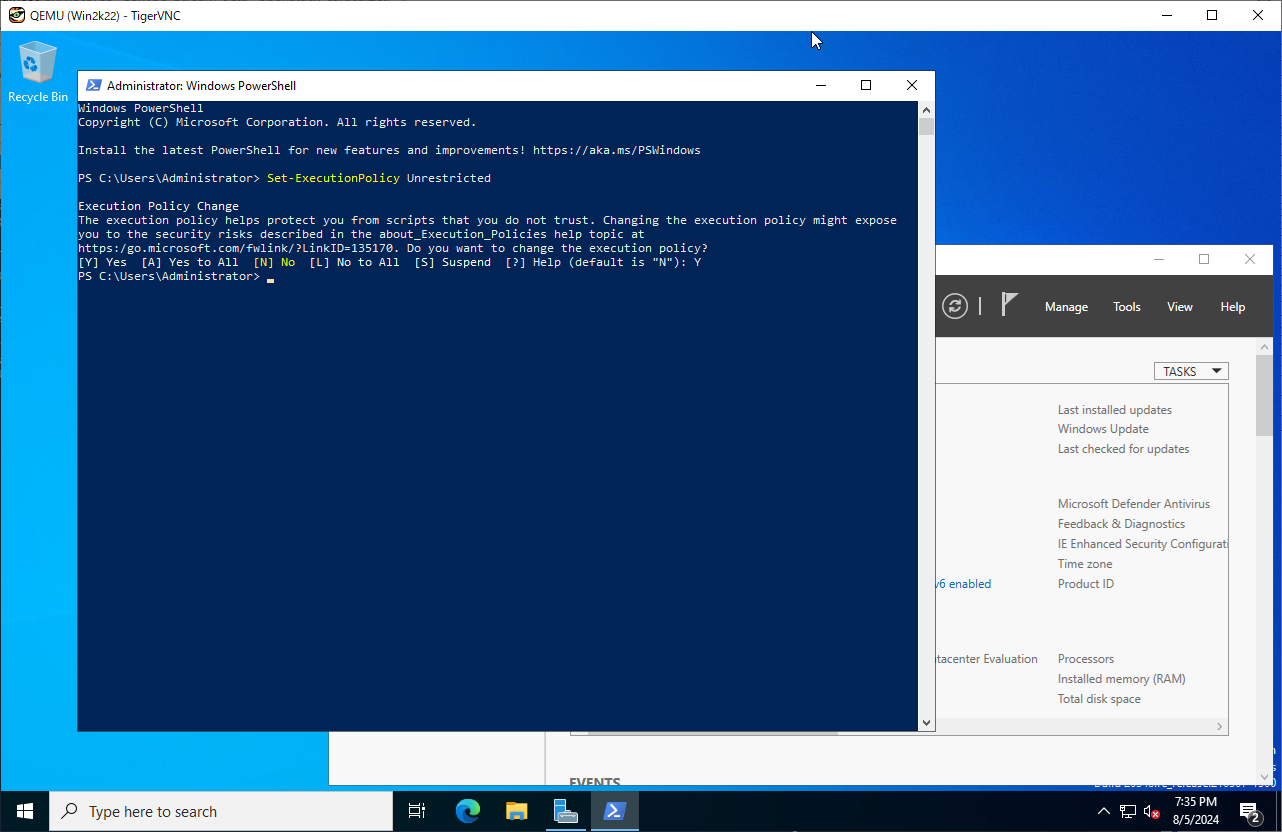Viewport: 1282px width, 832px height.
Task: Expand the TASKS dropdown
Action: [1191, 371]
